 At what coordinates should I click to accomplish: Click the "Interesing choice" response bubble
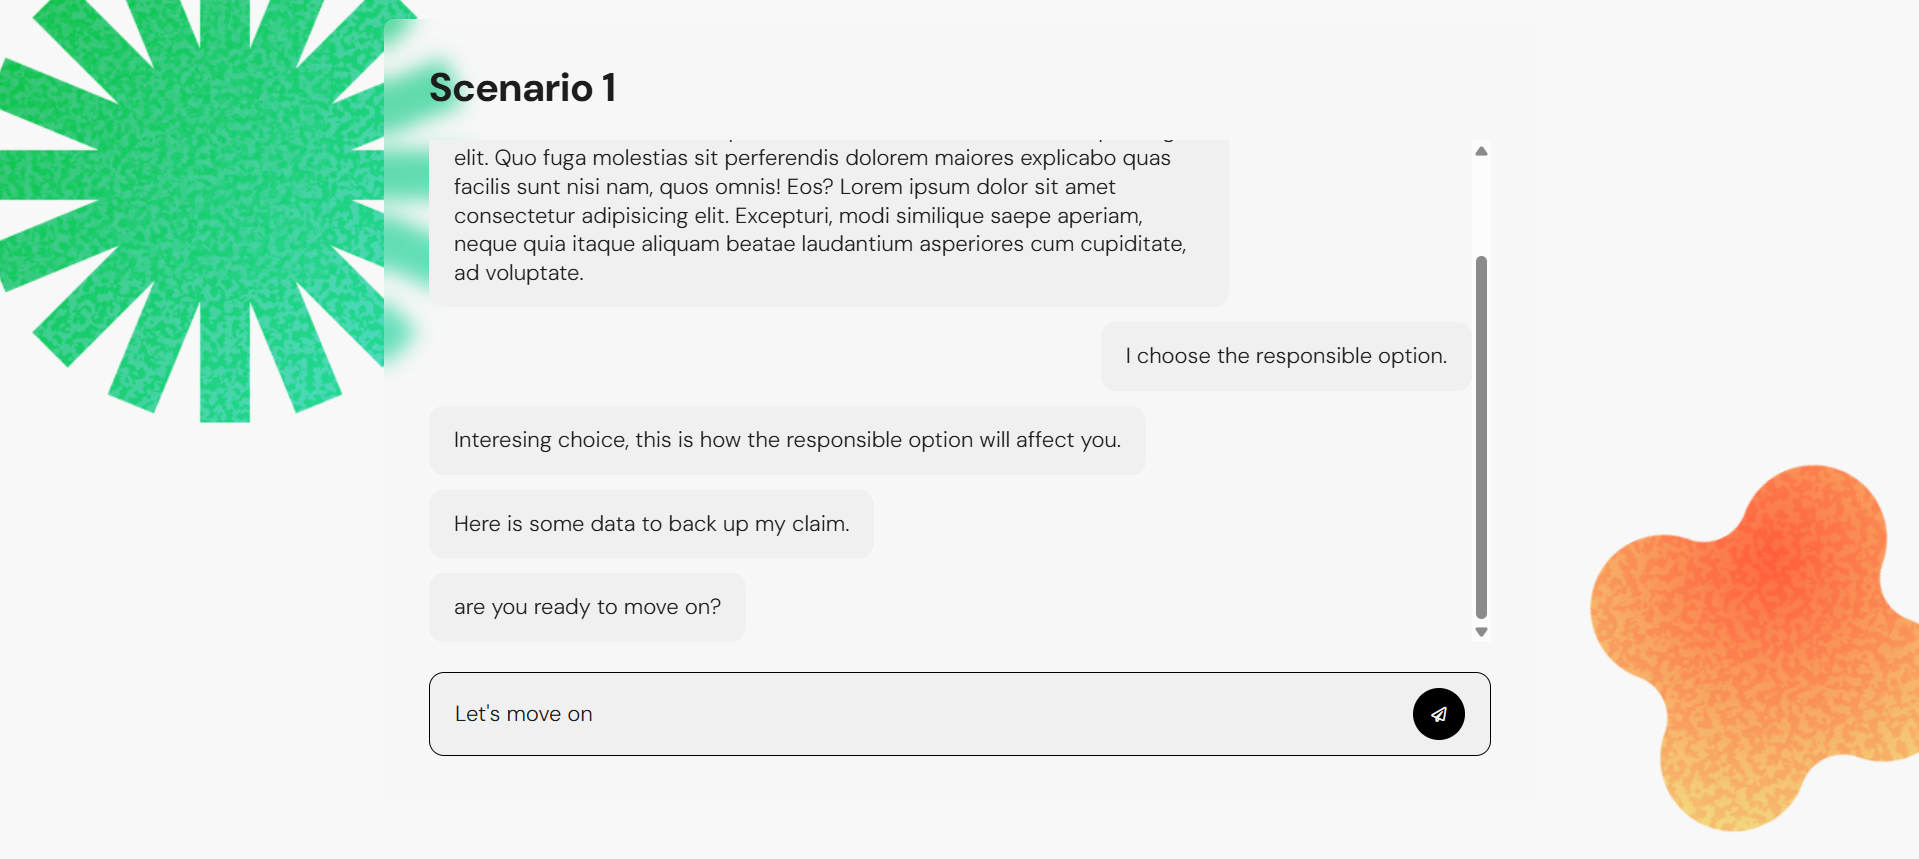click(x=787, y=440)
